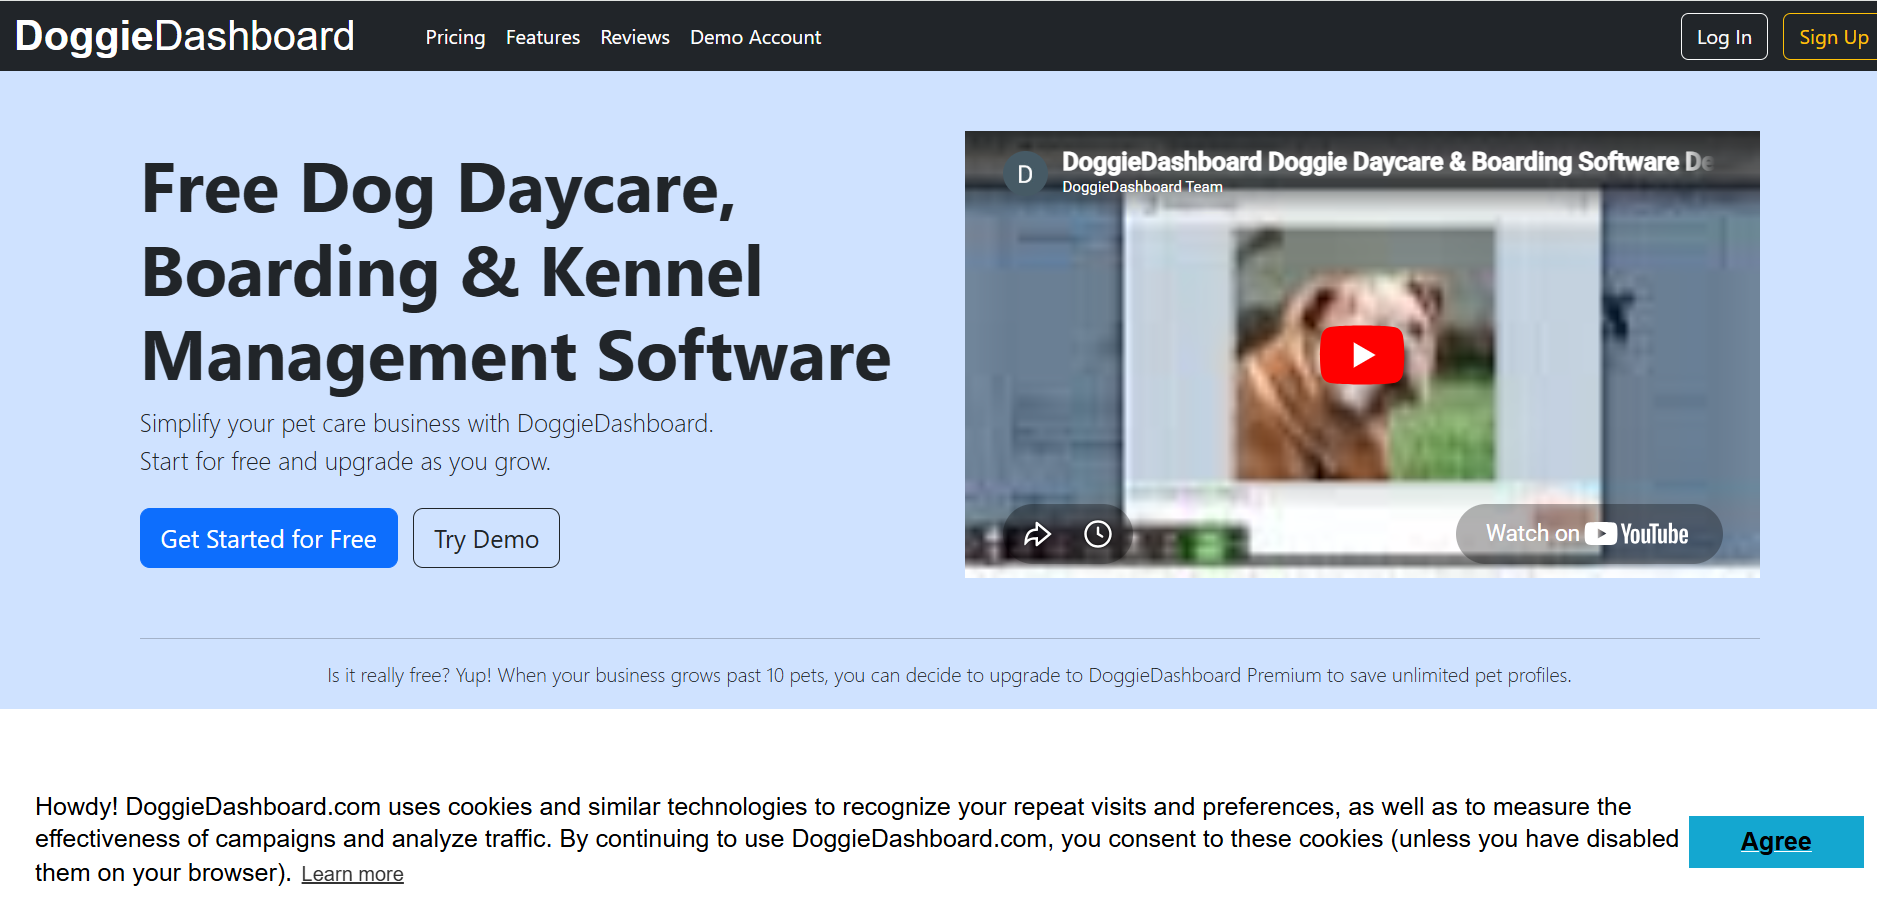The height and width of the screenshot is (897, 1877).
Task: Open the Features menu item
Action: pyautogui.click(x=543, y=37)
